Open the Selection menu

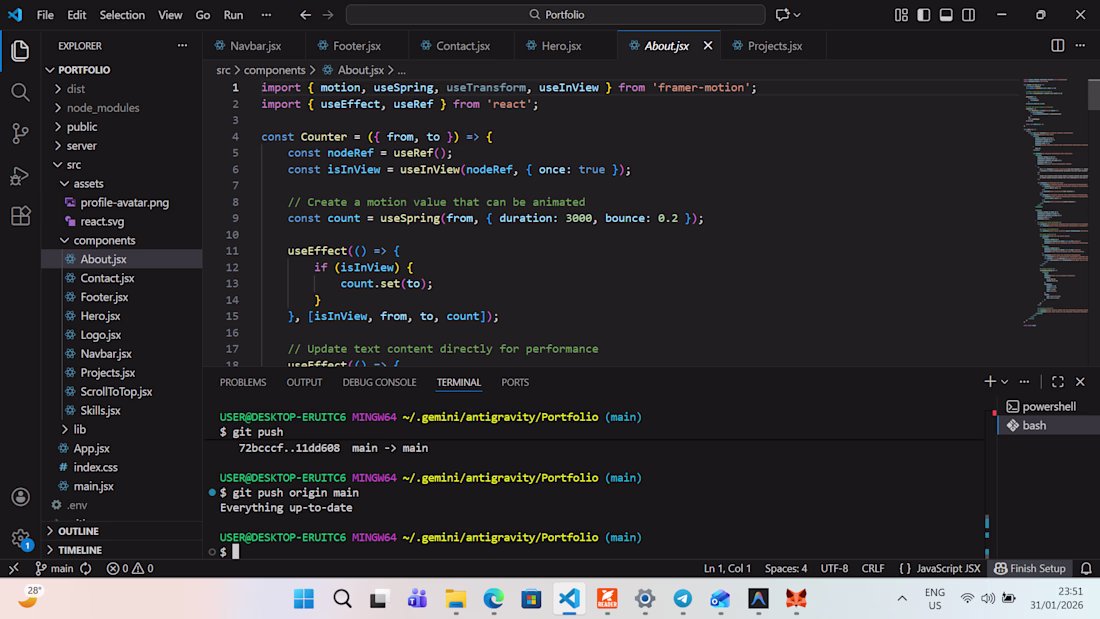[122, 15]
